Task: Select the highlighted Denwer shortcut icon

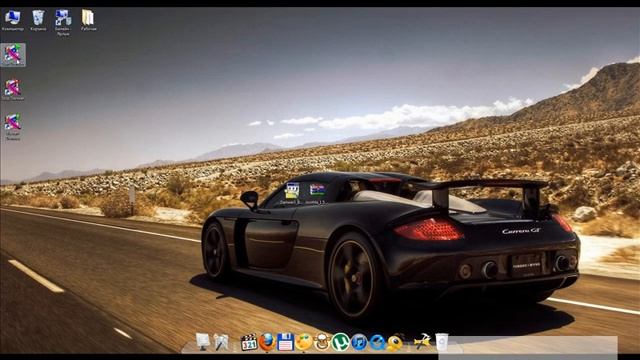Action: pyautogui.click(x=13, y=55)
